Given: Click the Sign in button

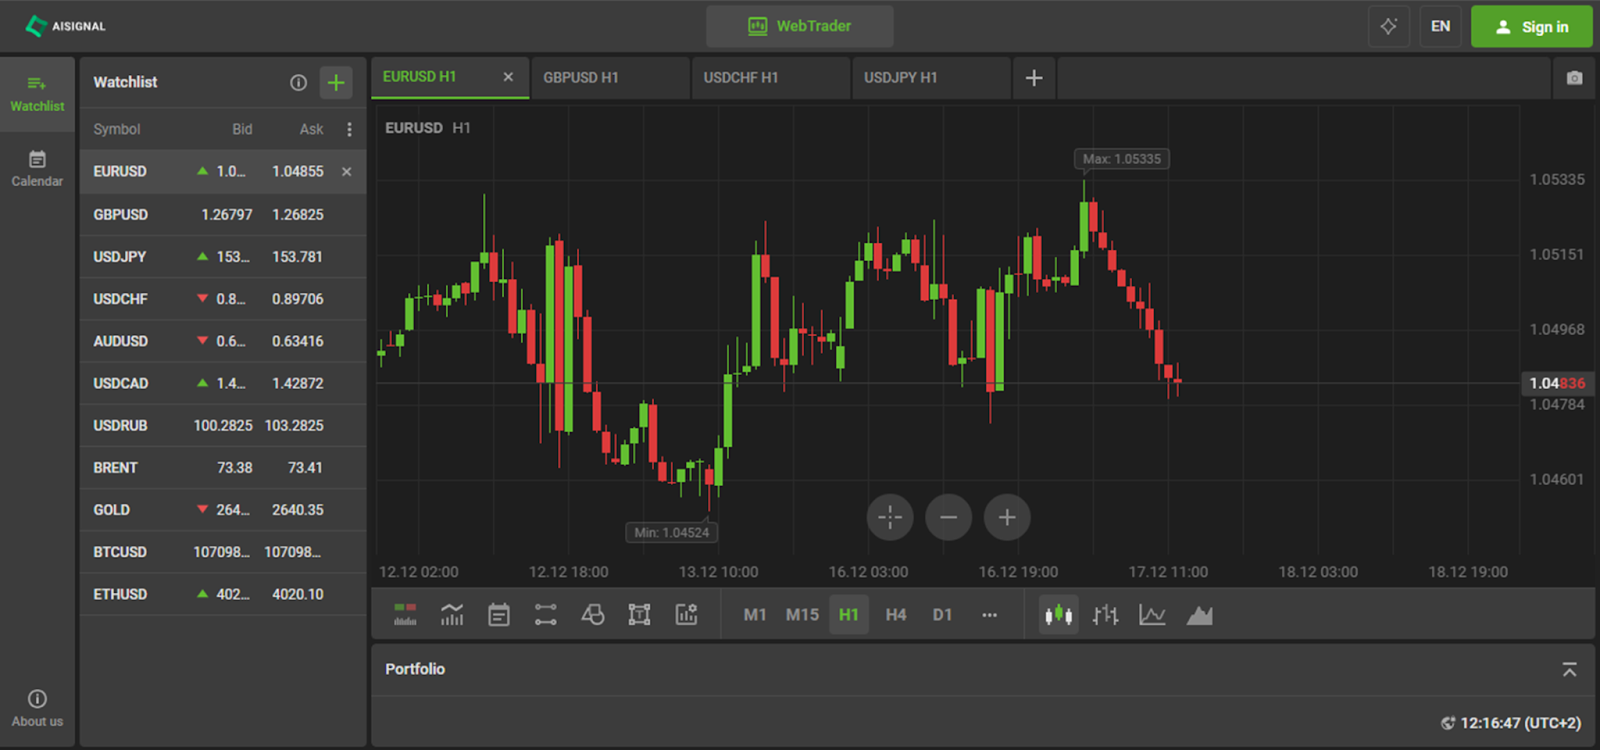Looking at the screenshot, I should (x=1532, y=27).
